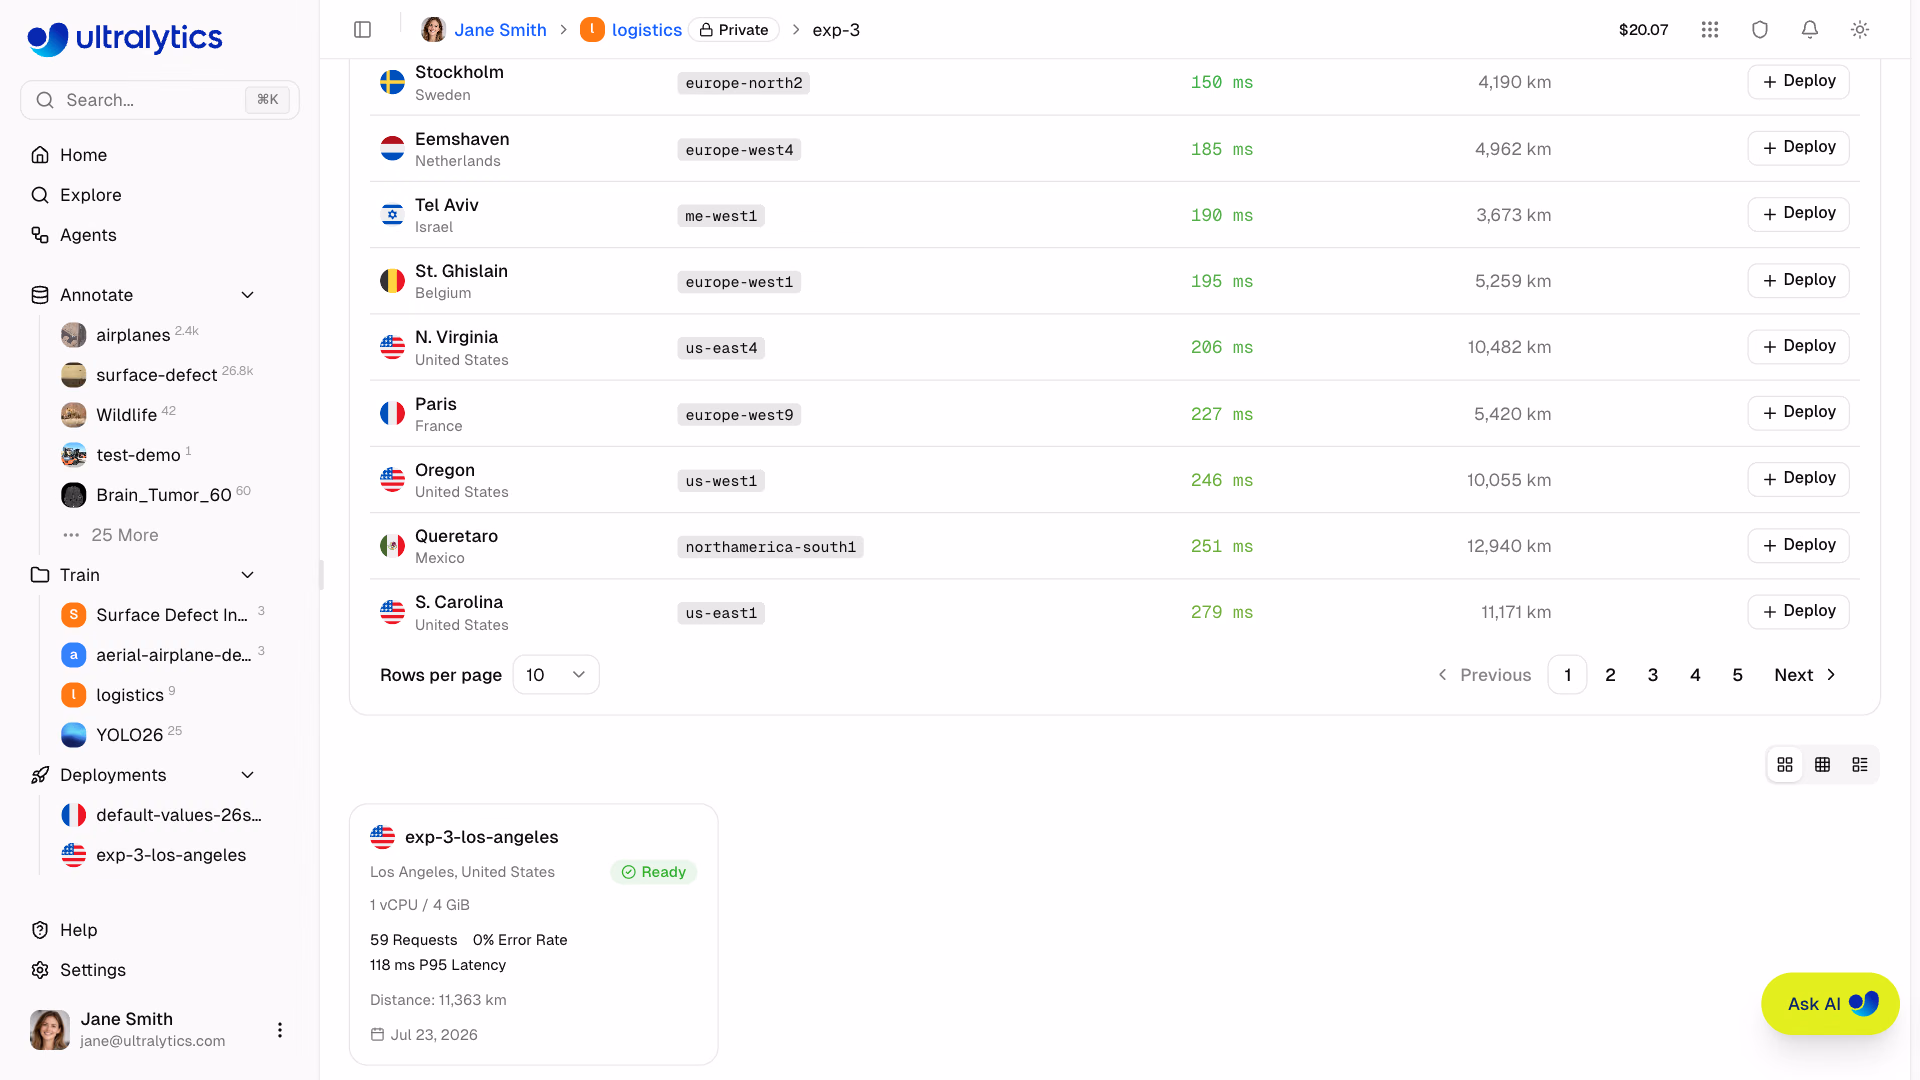Switch to table view
This screenshot has height=1080, width=1920.
pyautogui.click(x=1823, y=765)
